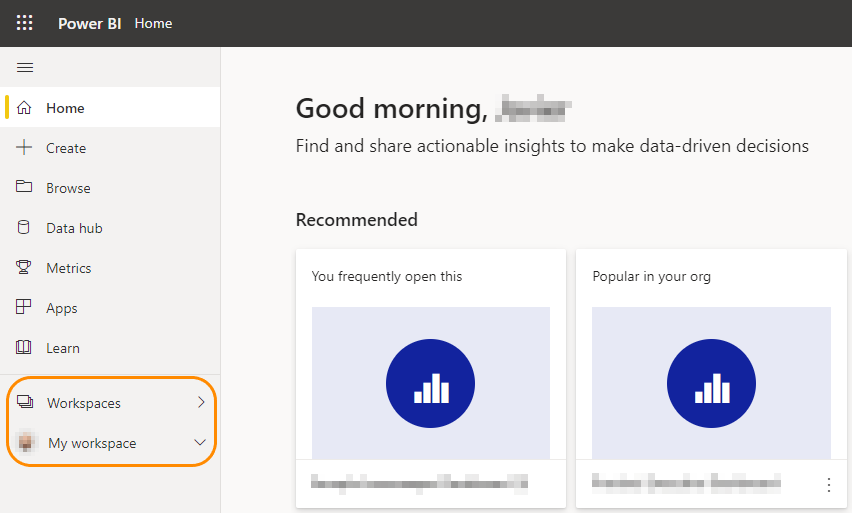The height and width of the screenshot is (513, 852).
Task: Click the Home label in top header
Action: coord(153,23)
